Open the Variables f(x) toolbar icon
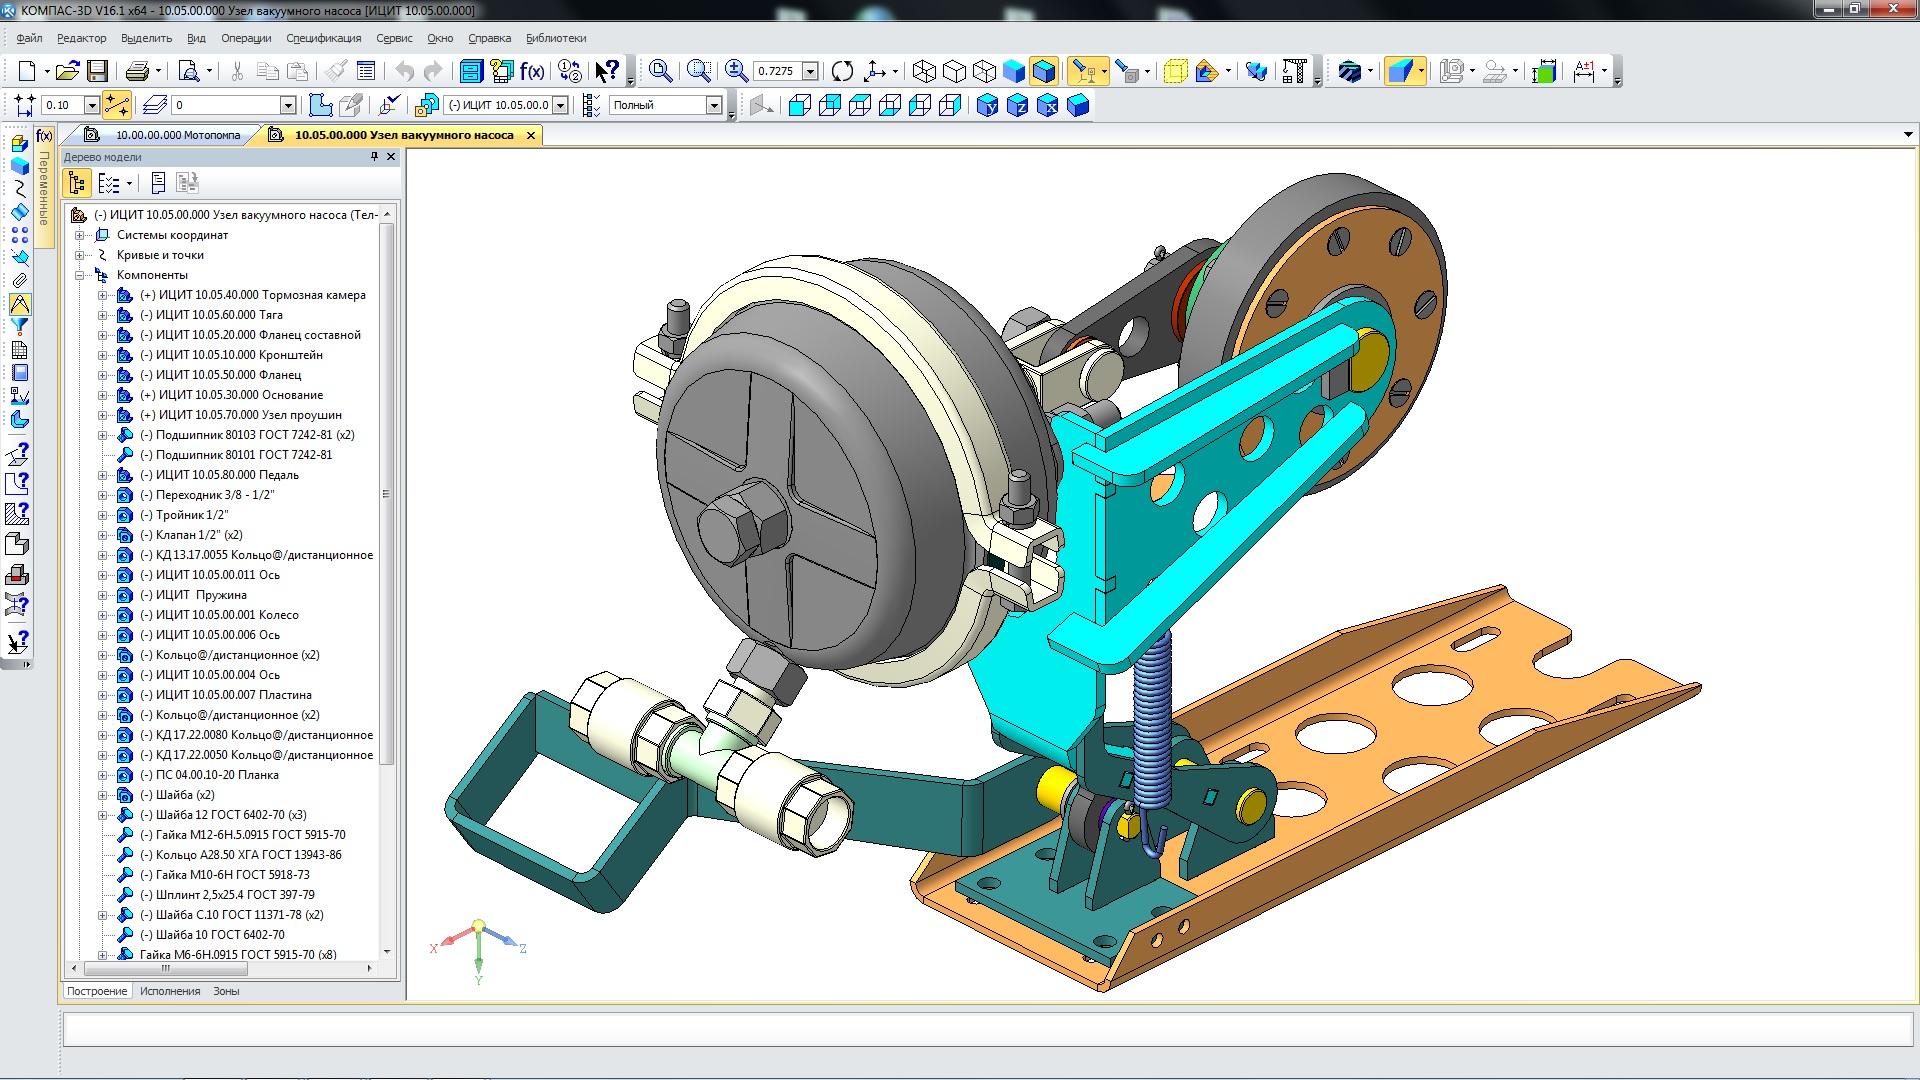The height and width of the screenshot is (1080, 1920). tap(532, 71)
